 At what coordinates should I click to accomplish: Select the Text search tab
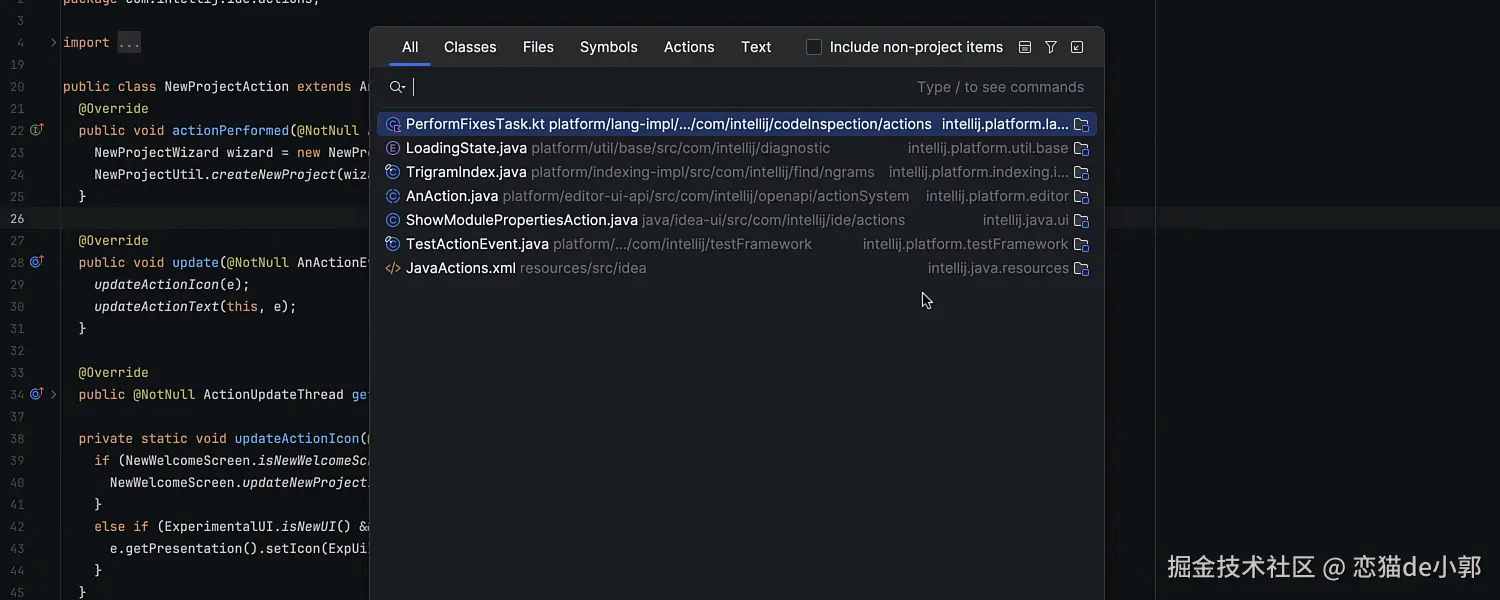tap(756, 47)
